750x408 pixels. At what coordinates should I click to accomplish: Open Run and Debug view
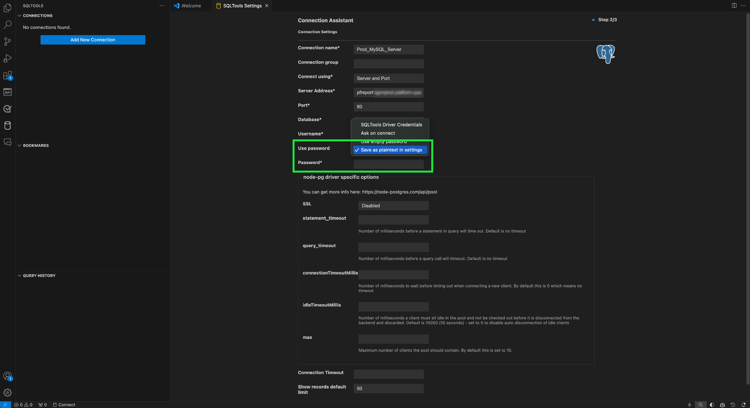[x=7, y=58]
